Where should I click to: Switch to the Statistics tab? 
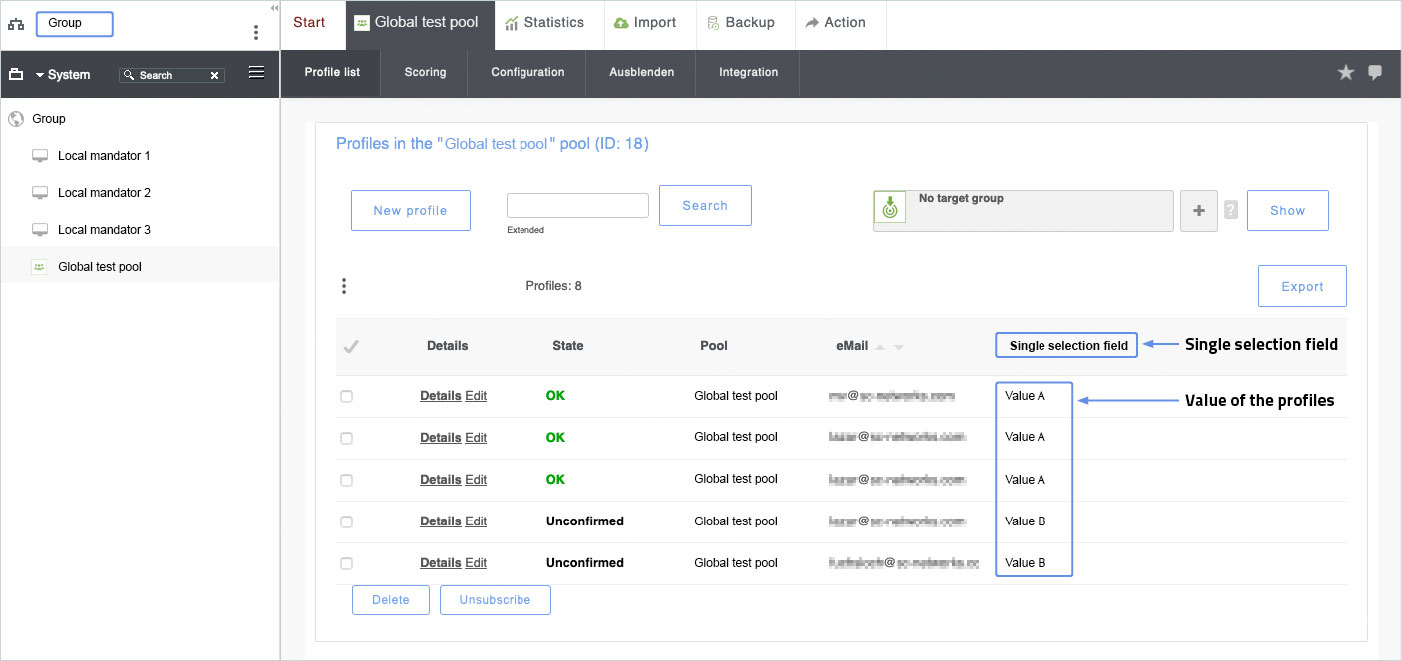point(544,23)
